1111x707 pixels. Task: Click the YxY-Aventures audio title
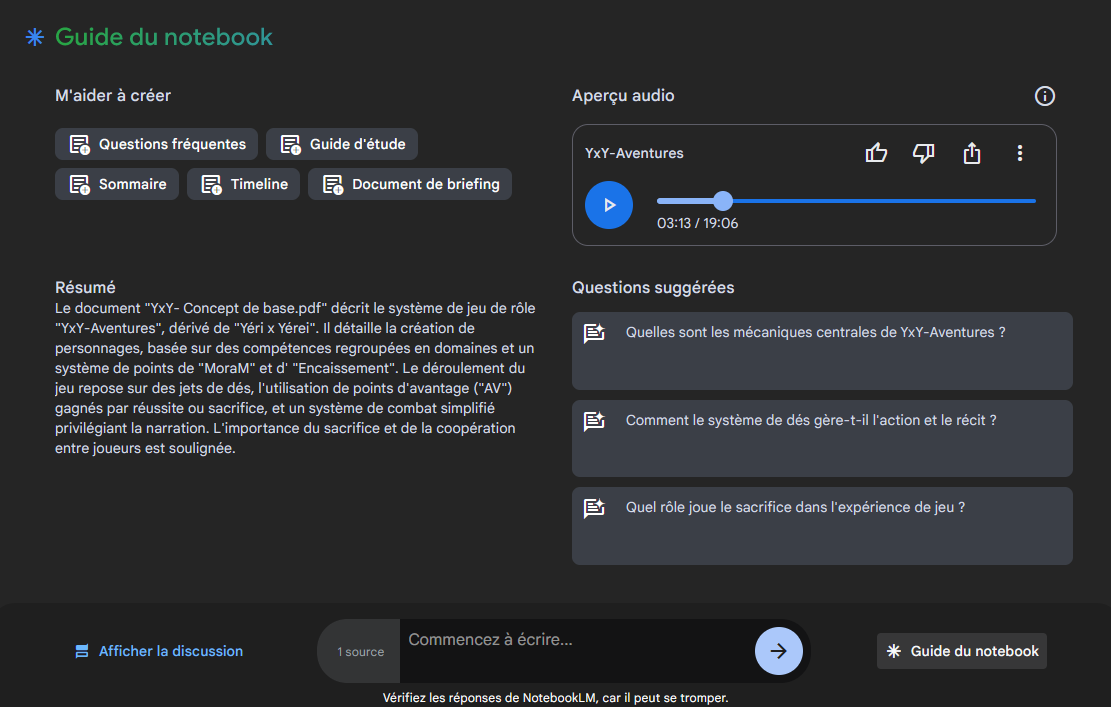(634, 153)
